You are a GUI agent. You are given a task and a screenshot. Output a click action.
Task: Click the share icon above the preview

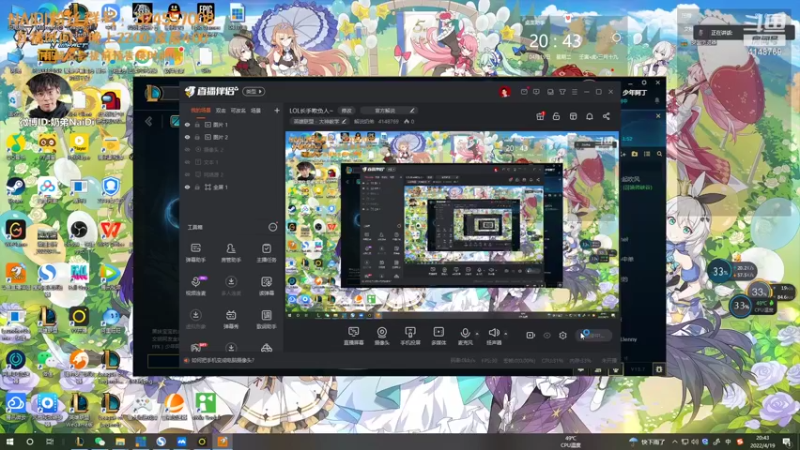(606, 116)
